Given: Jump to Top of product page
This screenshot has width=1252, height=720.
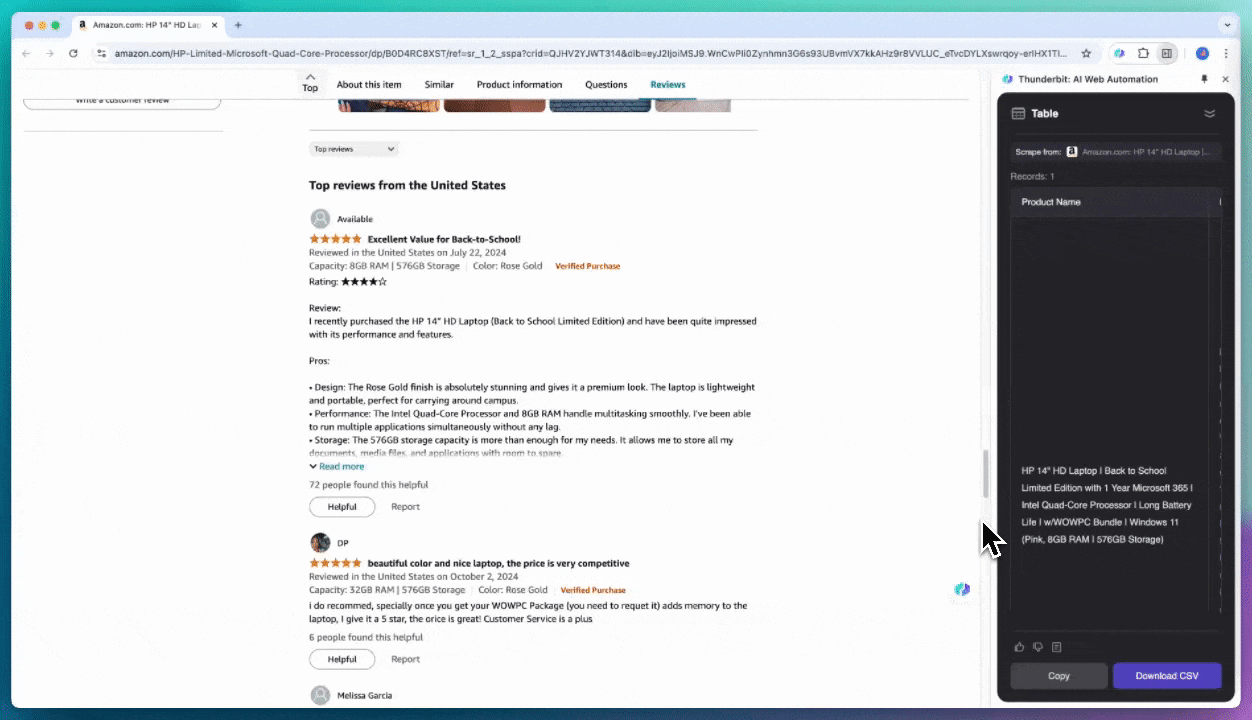Looking at the screenshot, I should 310,82.
